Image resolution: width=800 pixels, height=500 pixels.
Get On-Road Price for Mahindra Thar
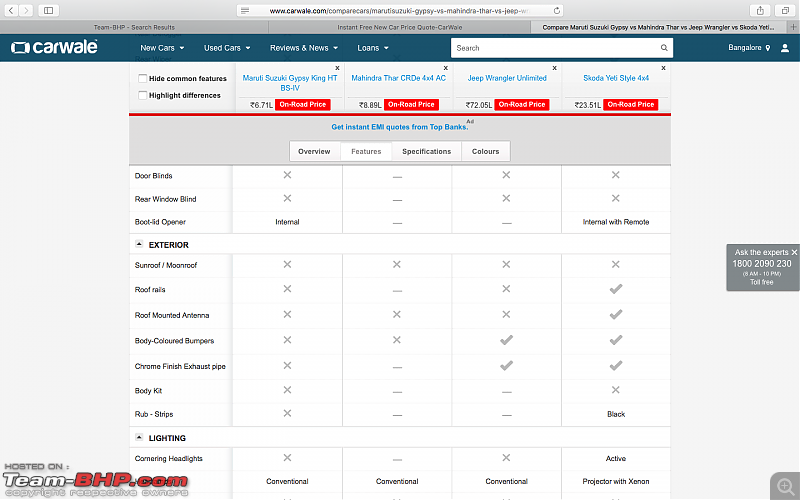411,105
